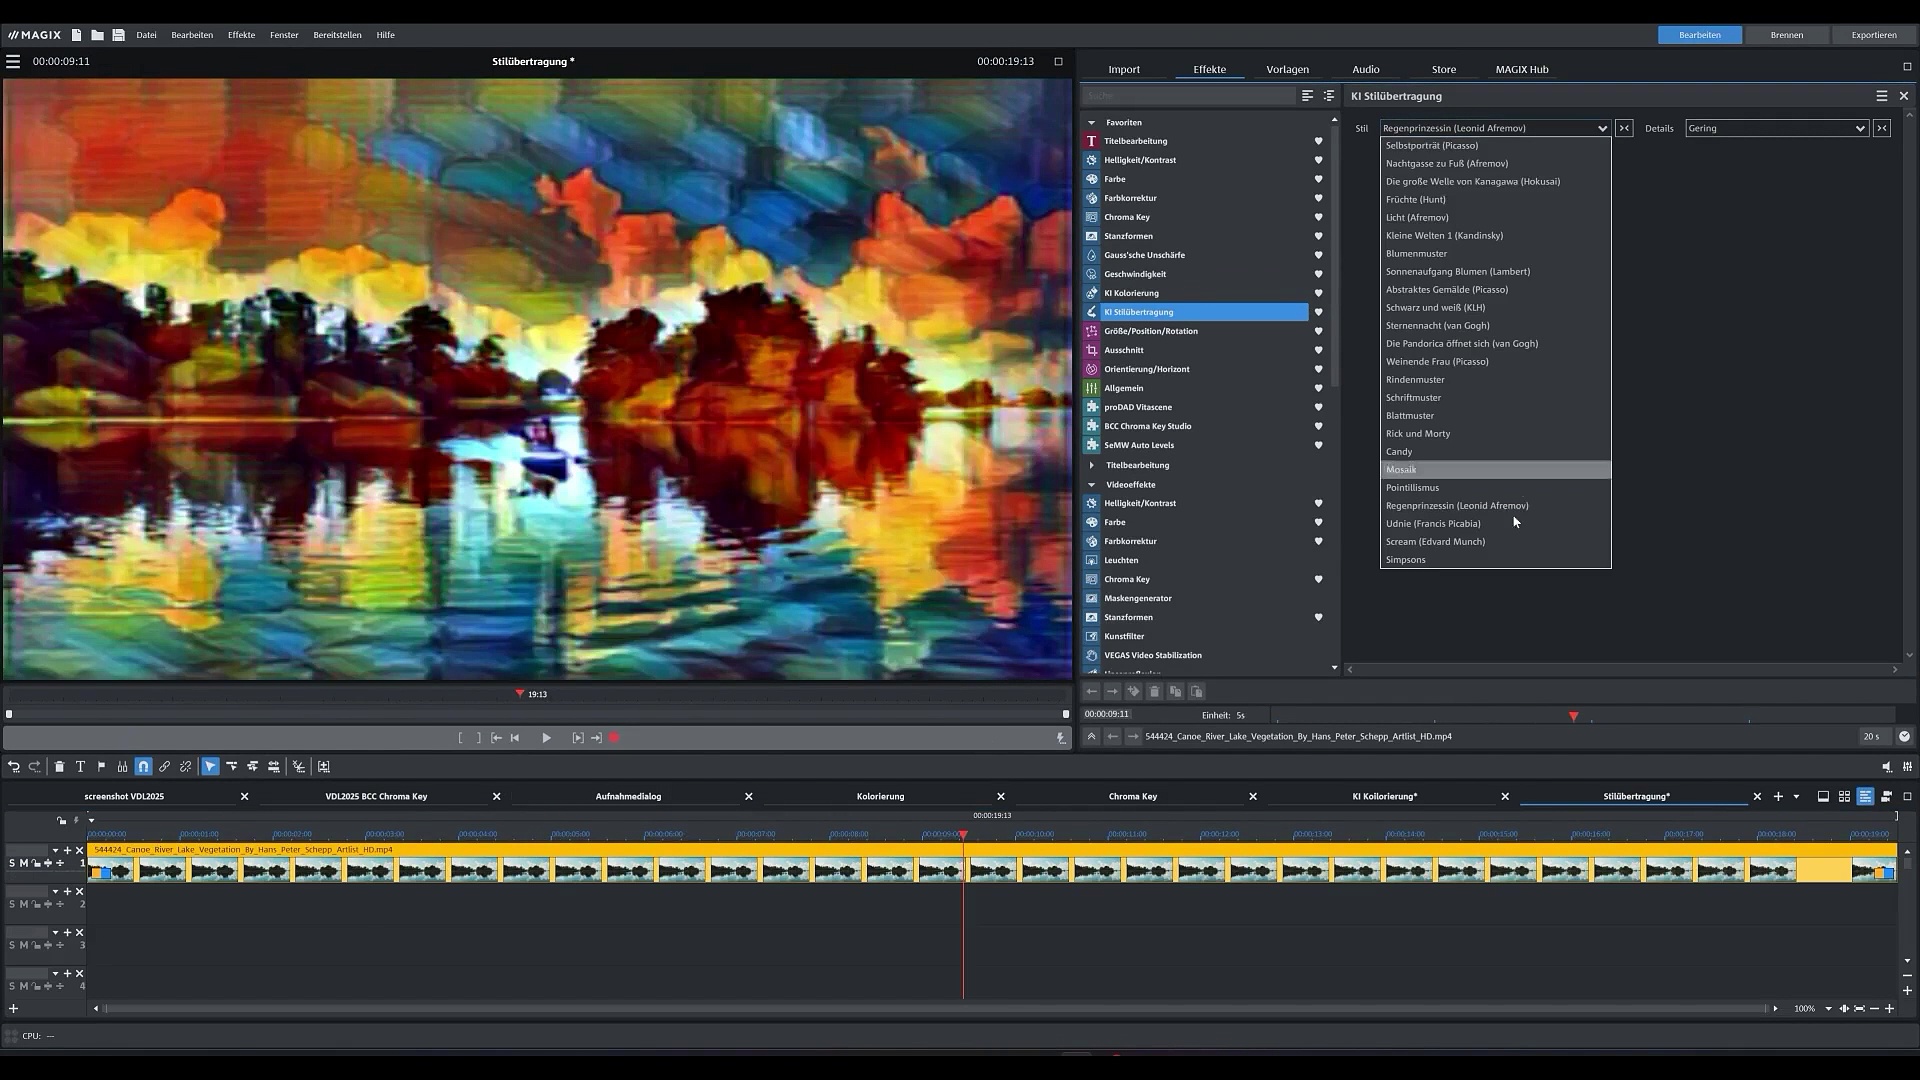Switch to the Vorlagen tab
This screenshot has height=1080, width=1920.
tap(1287, 69)
